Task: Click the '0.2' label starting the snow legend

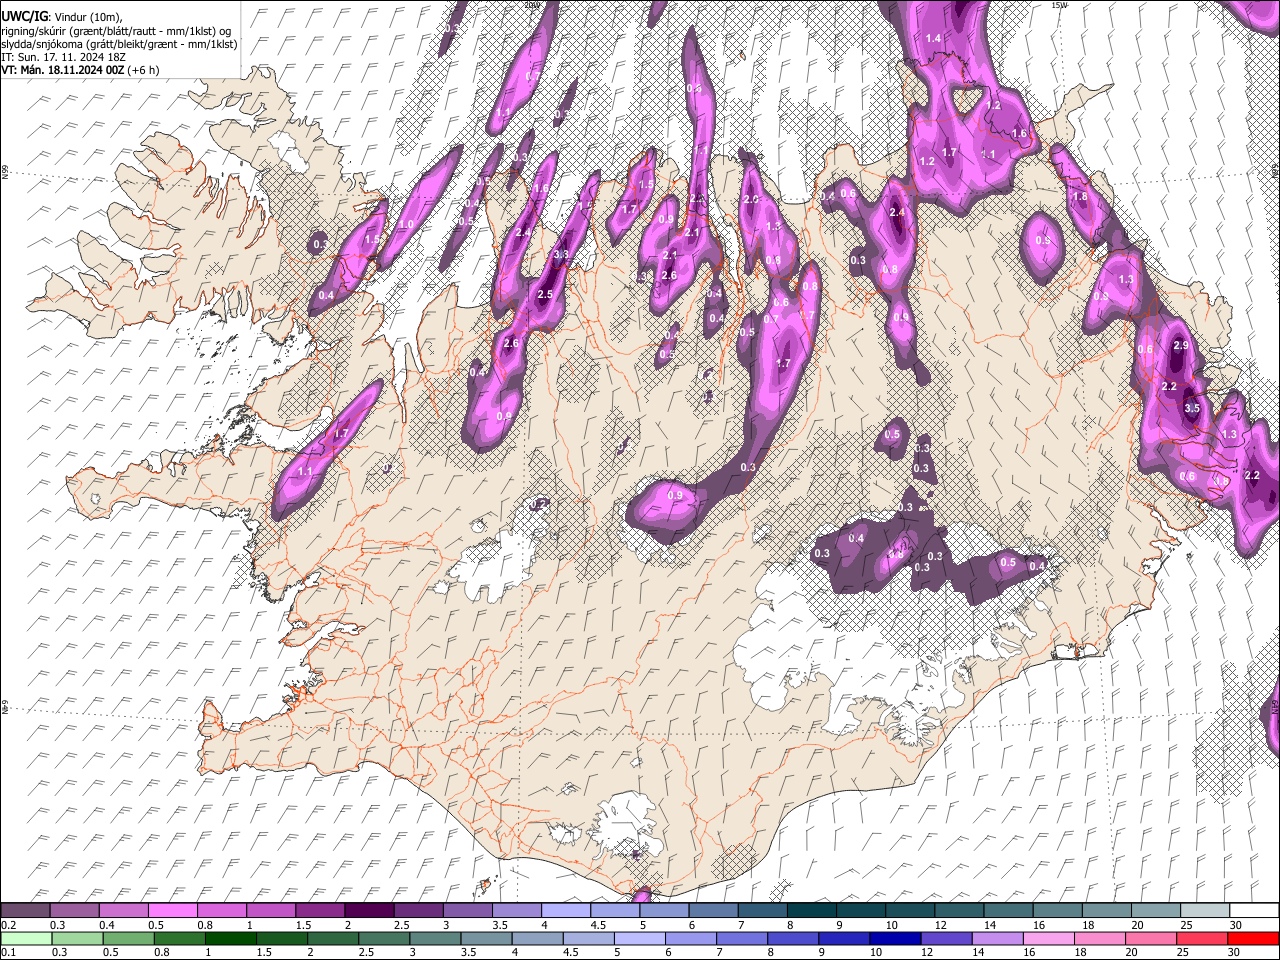Action: click(9, 925)
